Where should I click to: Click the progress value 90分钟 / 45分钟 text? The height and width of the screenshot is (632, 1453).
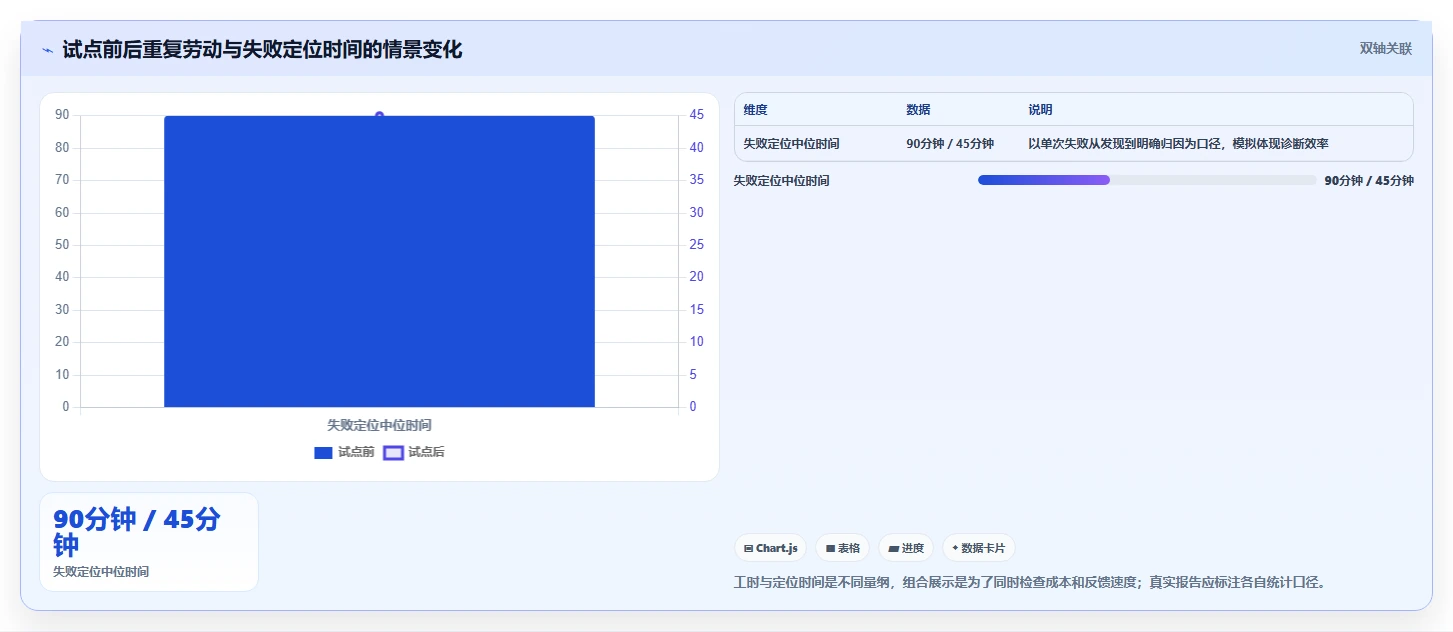click(x=1369, y=181)
